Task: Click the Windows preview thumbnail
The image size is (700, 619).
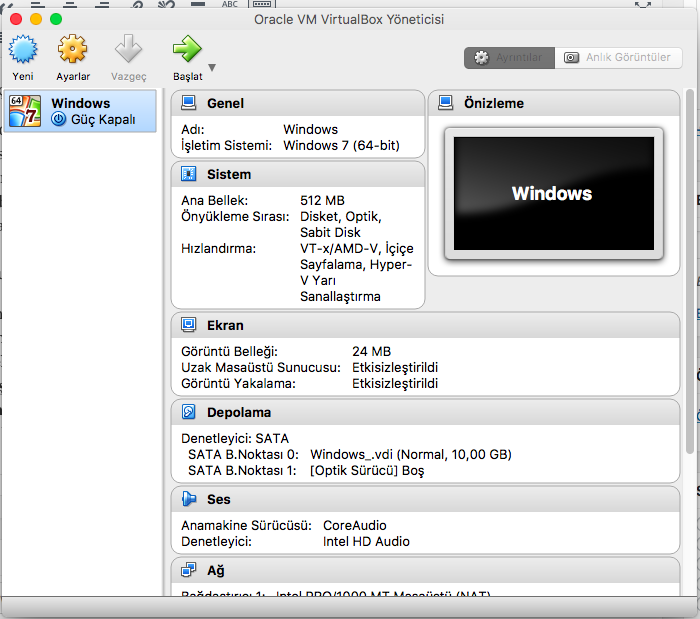Action: [554, 194]
